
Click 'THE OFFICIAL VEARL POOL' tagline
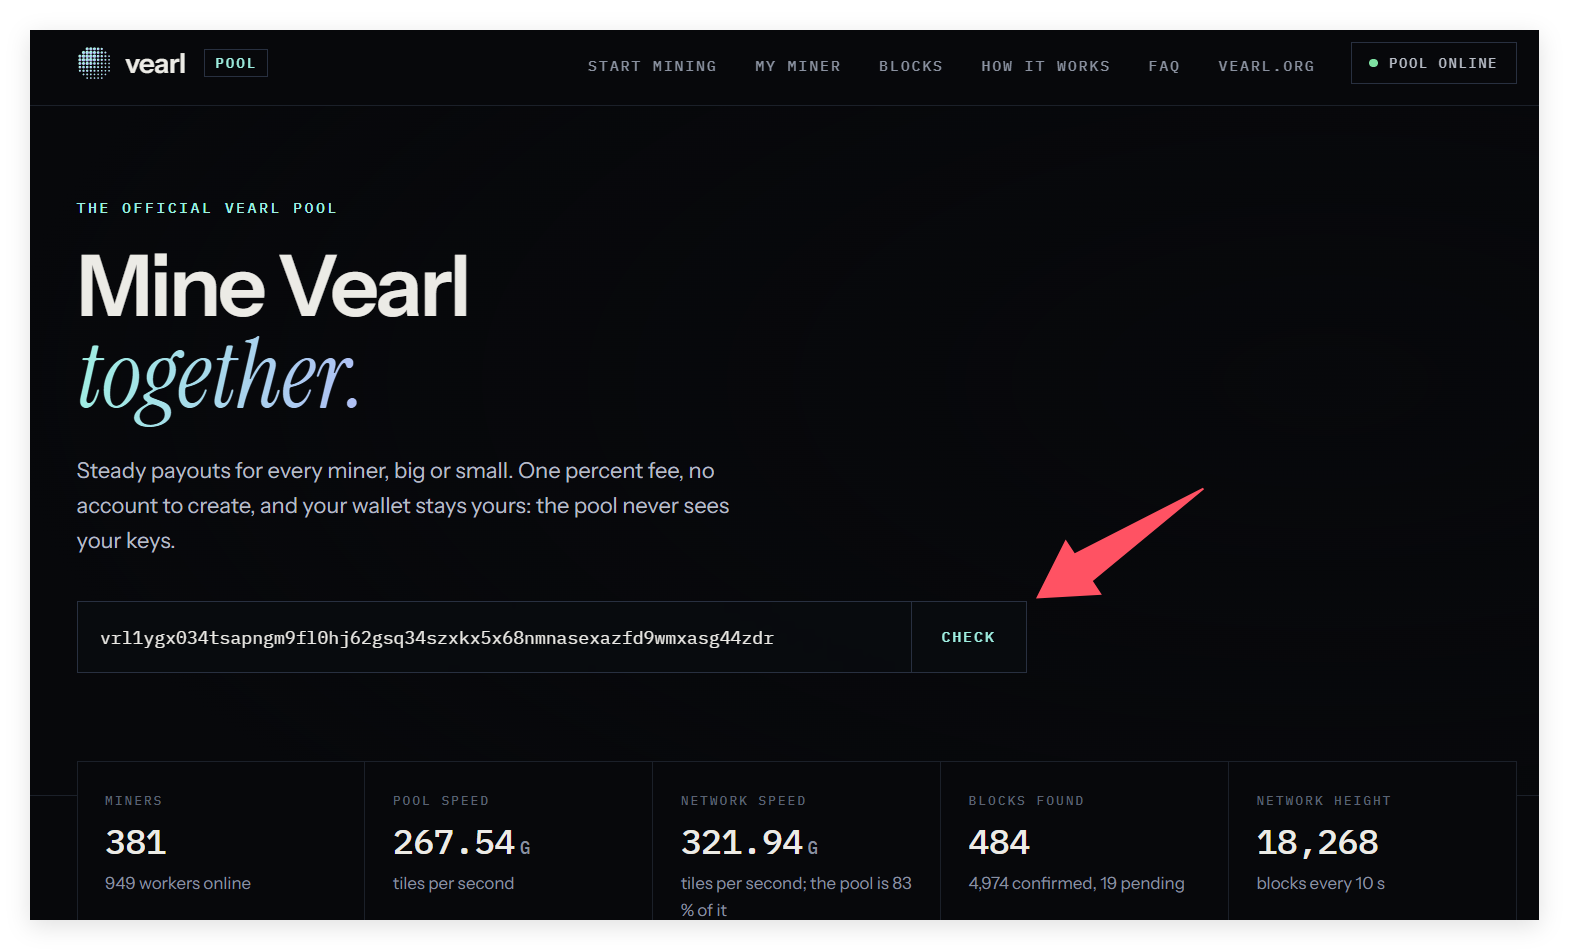point(207,208)
